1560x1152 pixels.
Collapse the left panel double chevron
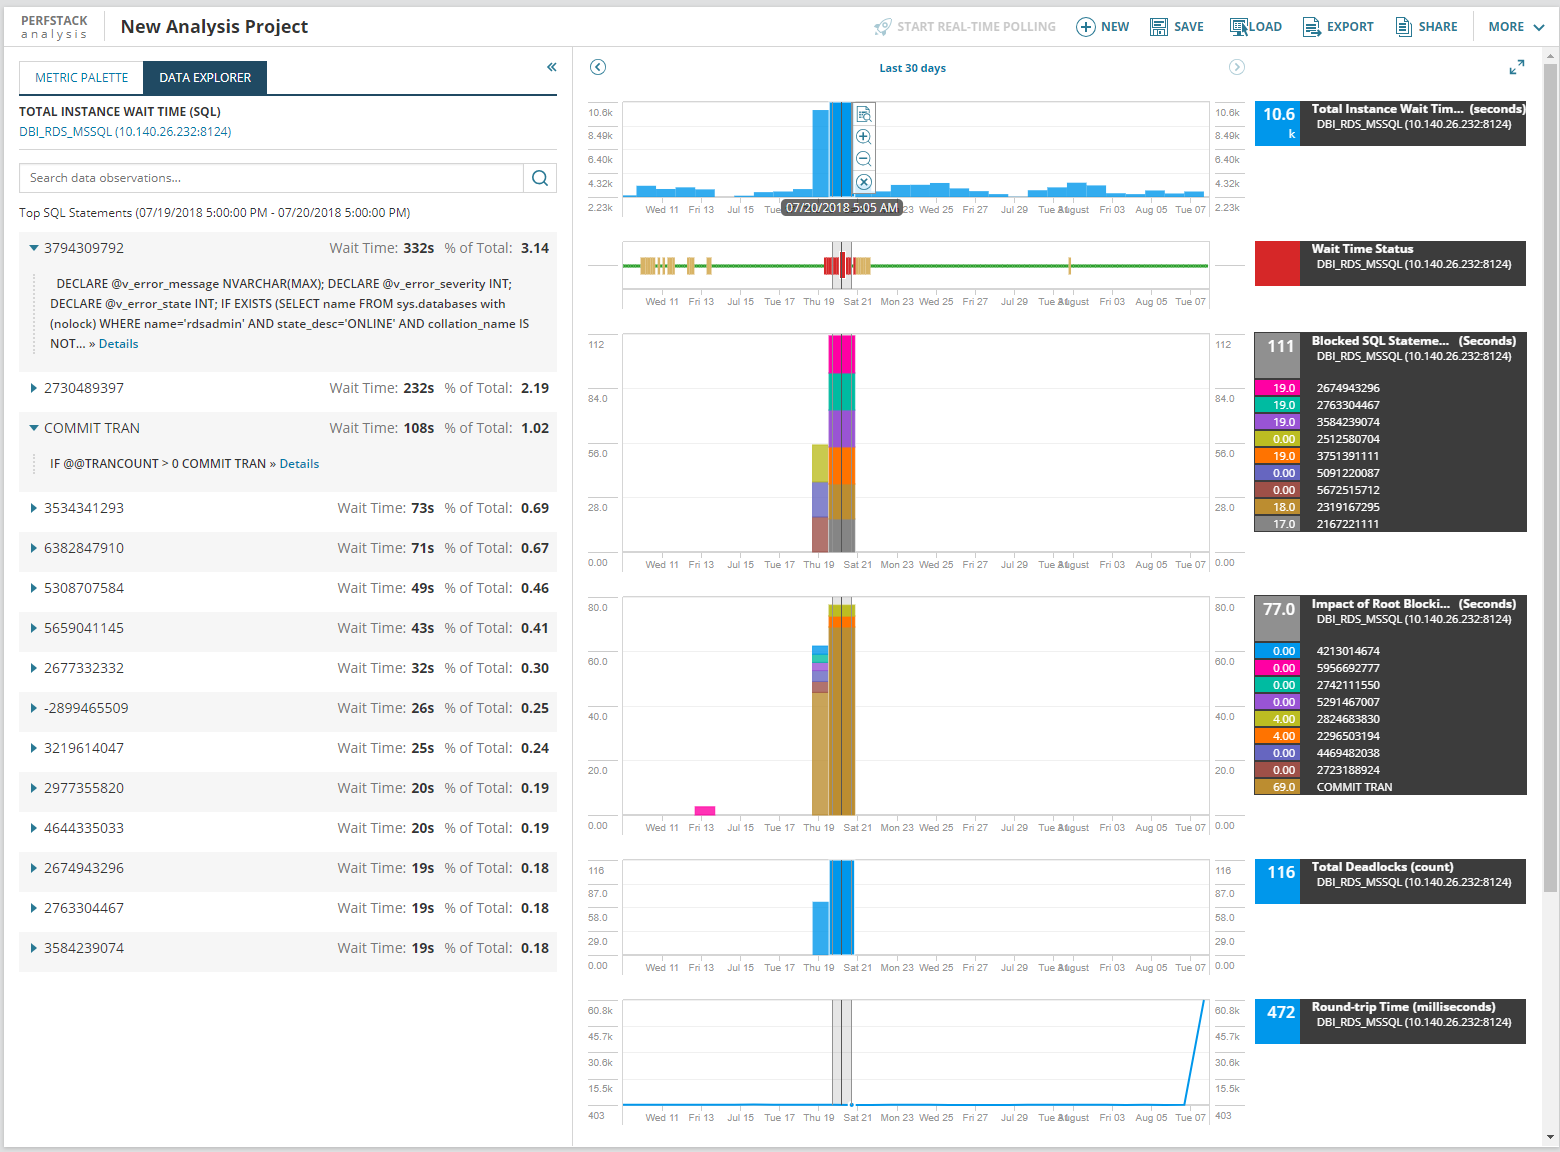click(x=551, y=67)
